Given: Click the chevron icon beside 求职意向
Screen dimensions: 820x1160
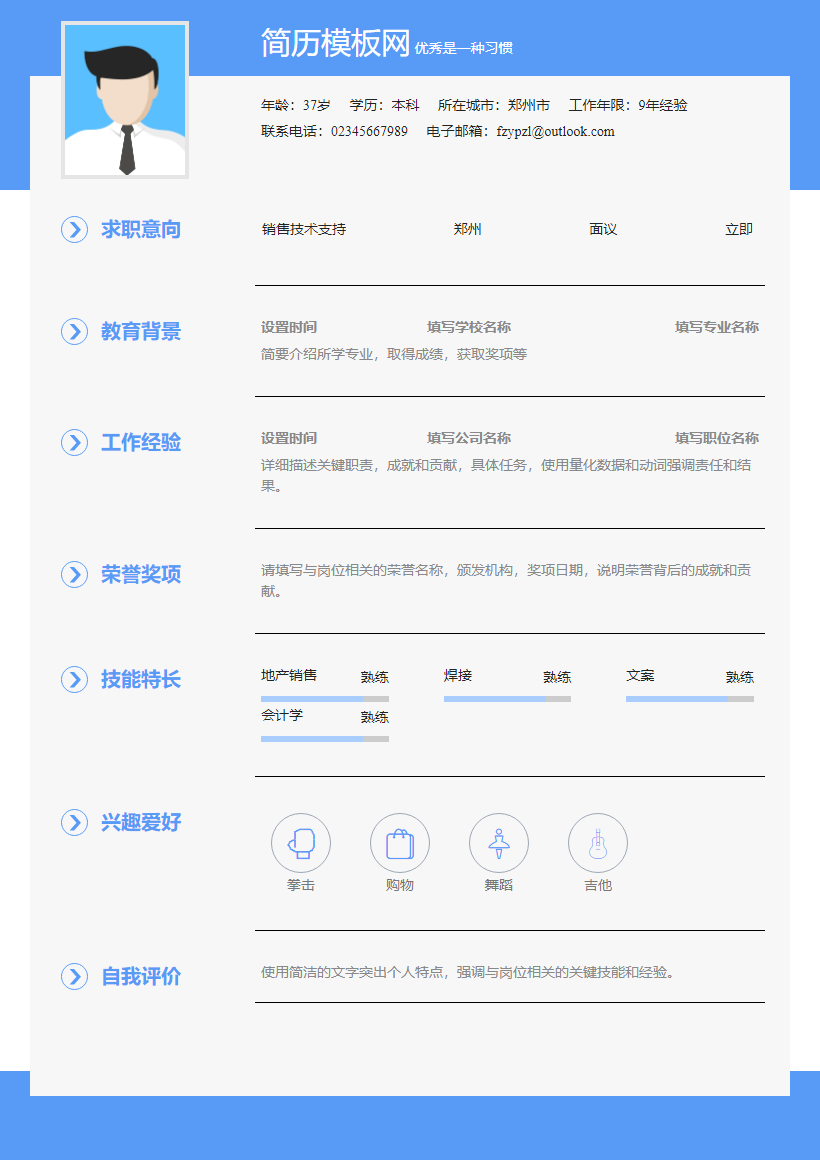Looking at the screenshot, I should pos(74,230).
